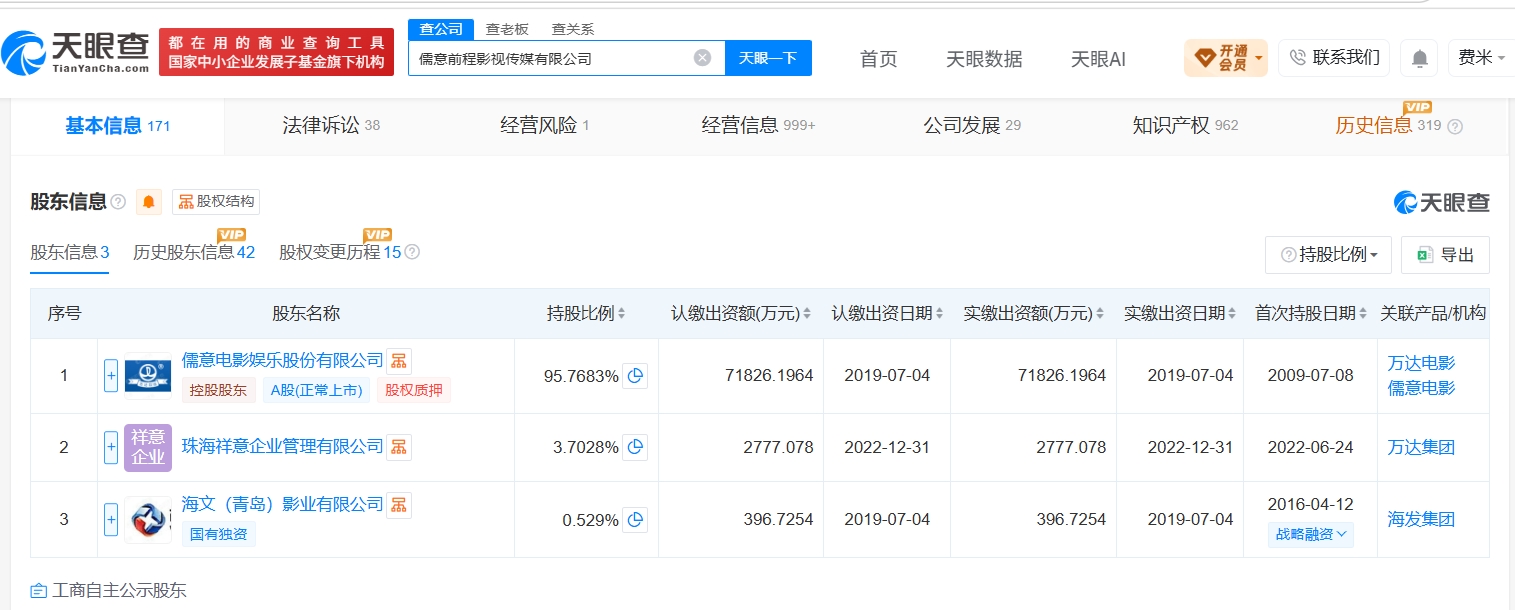The image size is (1515, 610).
Task: Expand the 战略融资 tag dropdown
Action: (1310, 534)
